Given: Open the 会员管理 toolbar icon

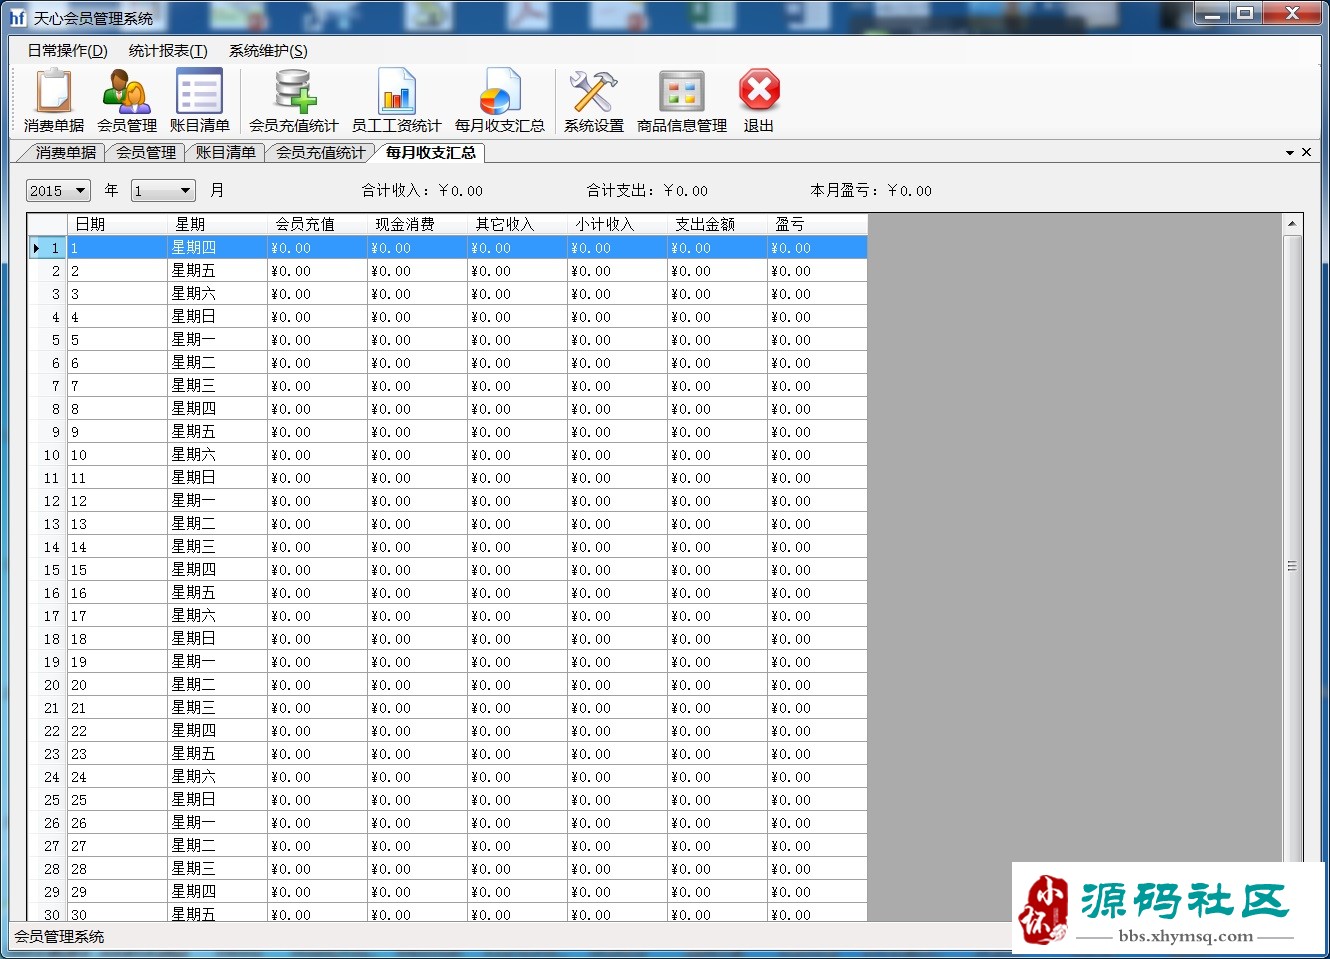Looking at the screenshot, I should 127,101.
